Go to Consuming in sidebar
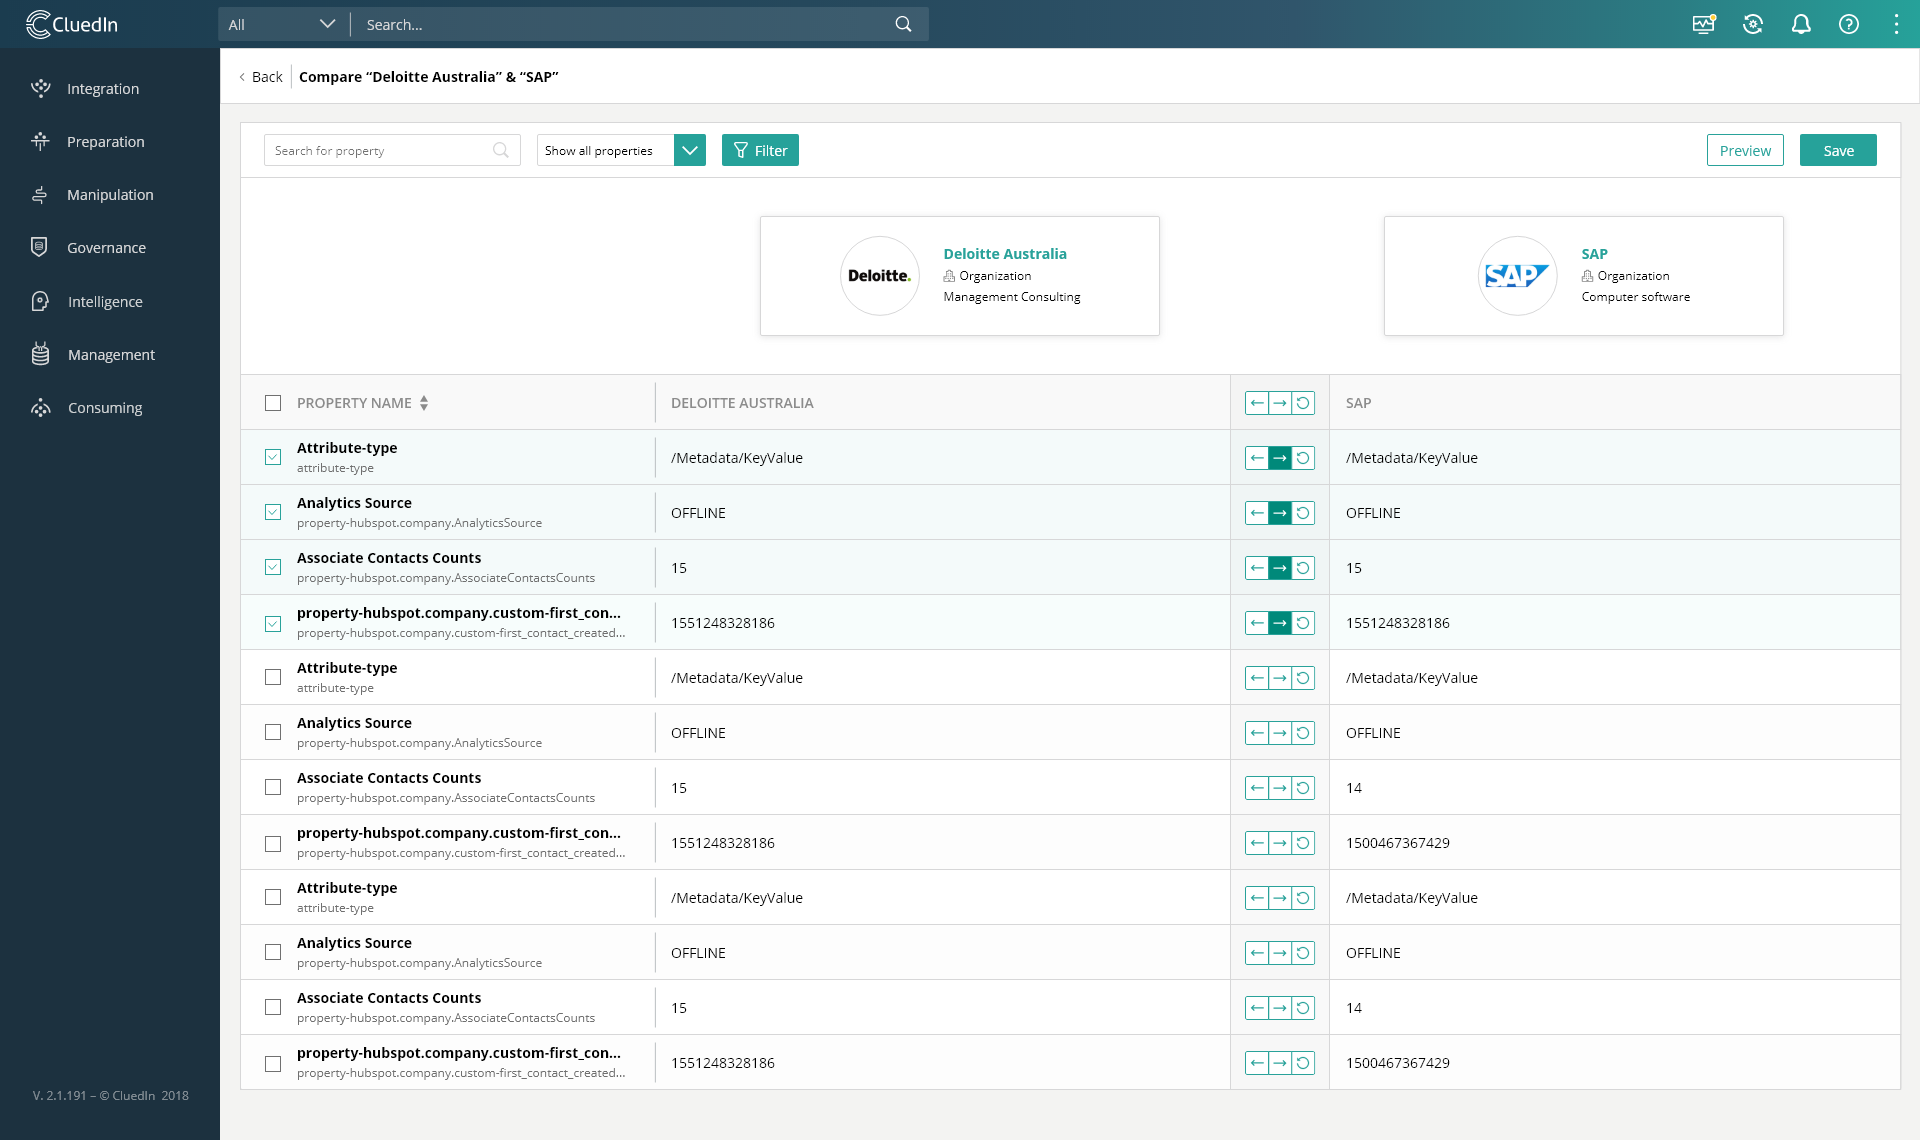Viewport: 1920px width, 1140px height. (105, 407)
